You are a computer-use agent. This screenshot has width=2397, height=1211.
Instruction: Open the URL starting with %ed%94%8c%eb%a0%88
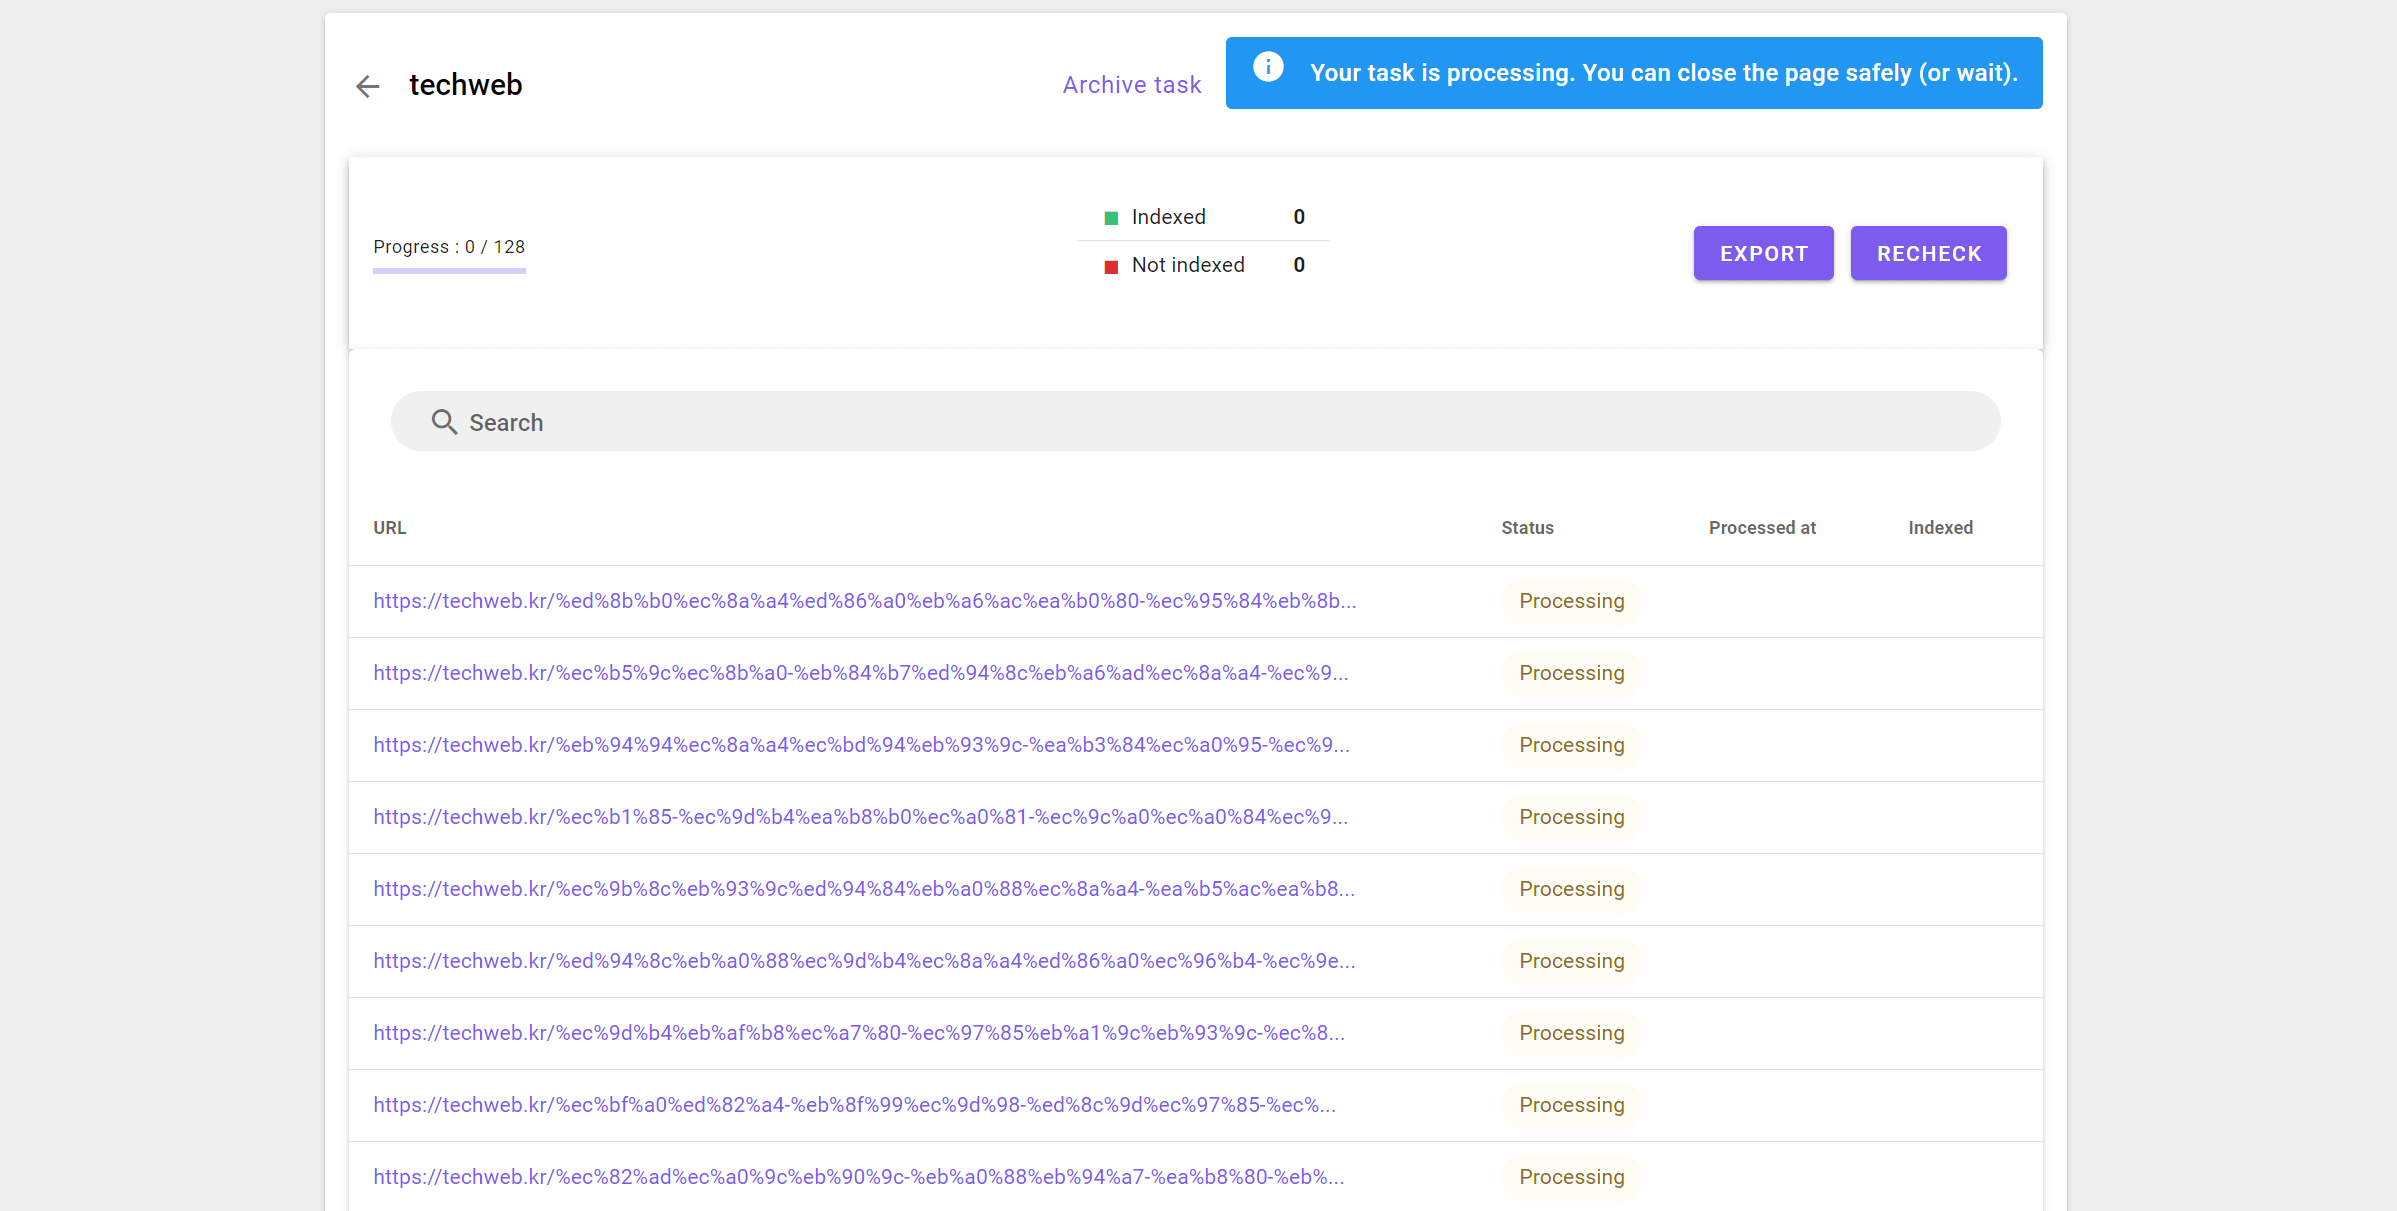click(x=864, y=961)
